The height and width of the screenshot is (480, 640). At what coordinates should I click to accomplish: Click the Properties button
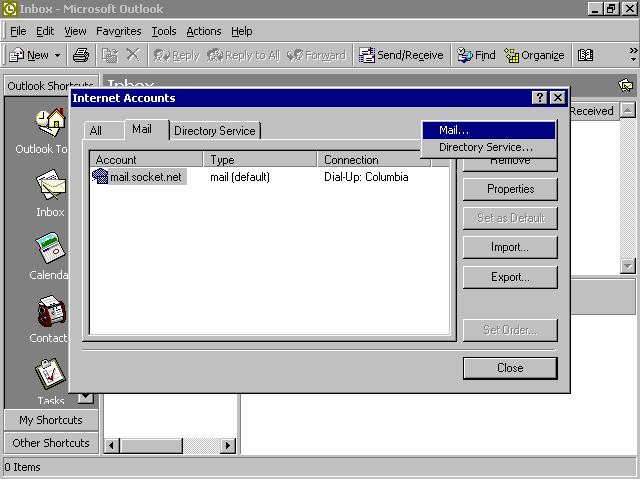coord(510,189)
